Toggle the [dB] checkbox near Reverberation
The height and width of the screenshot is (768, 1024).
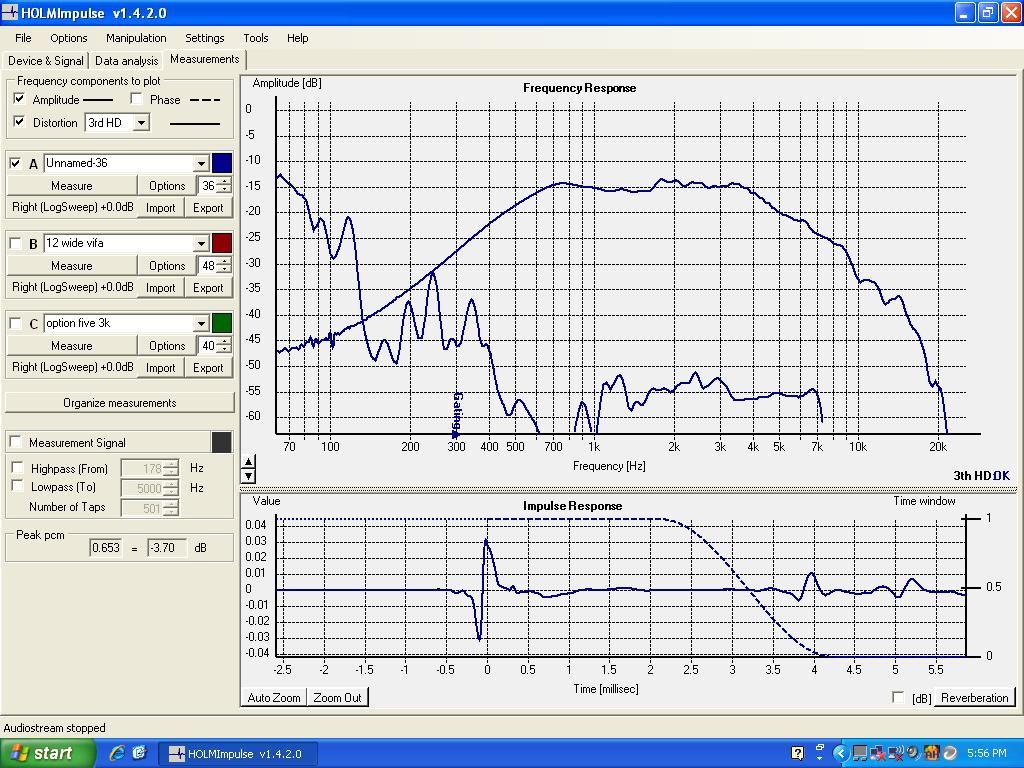tap(898, 697)
